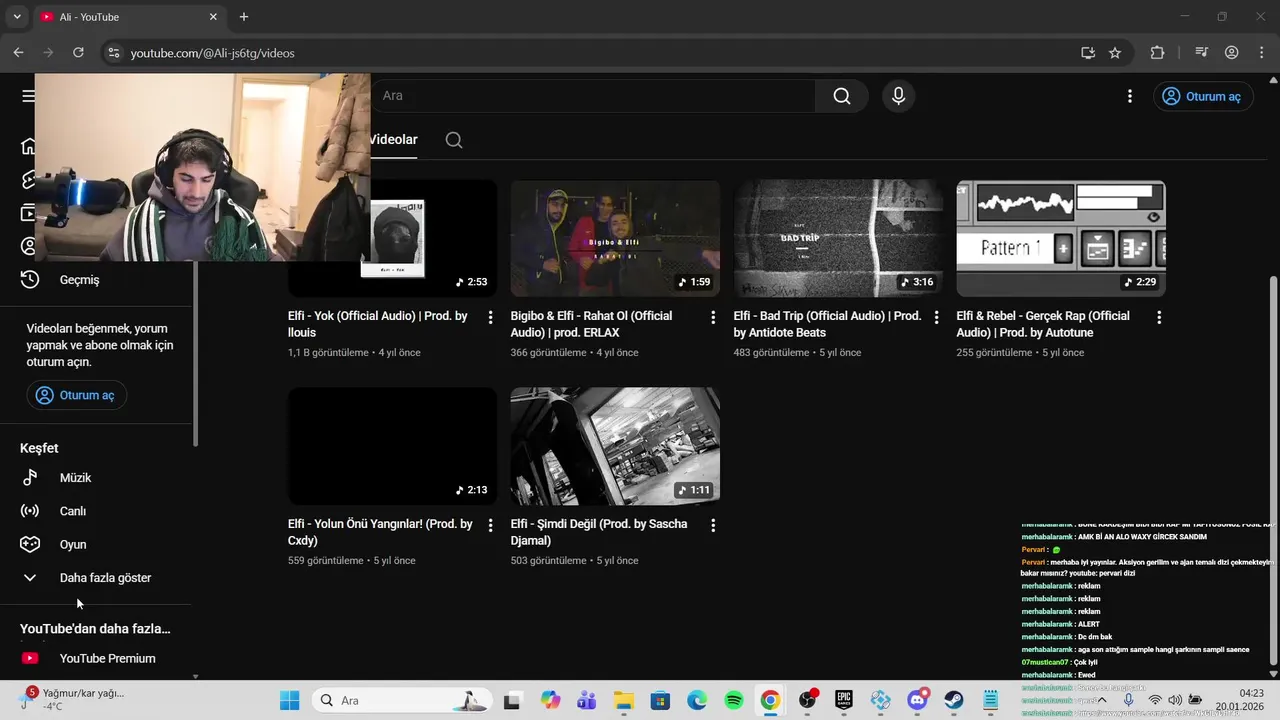Go back with the browser back arrow
1280x720 pixels.
18,53
